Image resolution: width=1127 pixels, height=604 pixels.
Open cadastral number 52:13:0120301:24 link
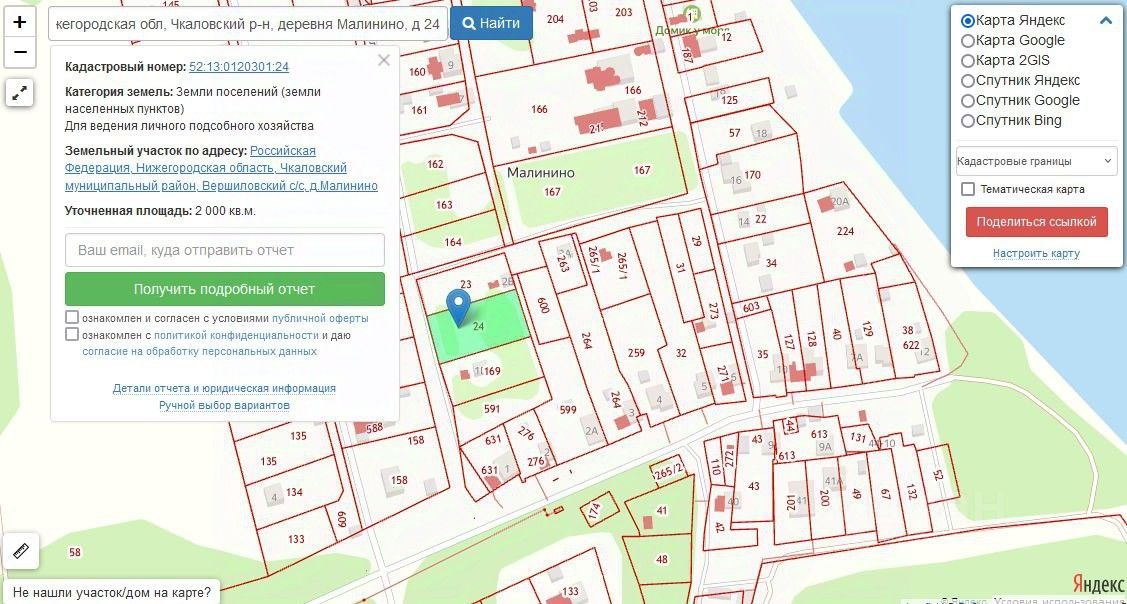[x=239, y=67]
